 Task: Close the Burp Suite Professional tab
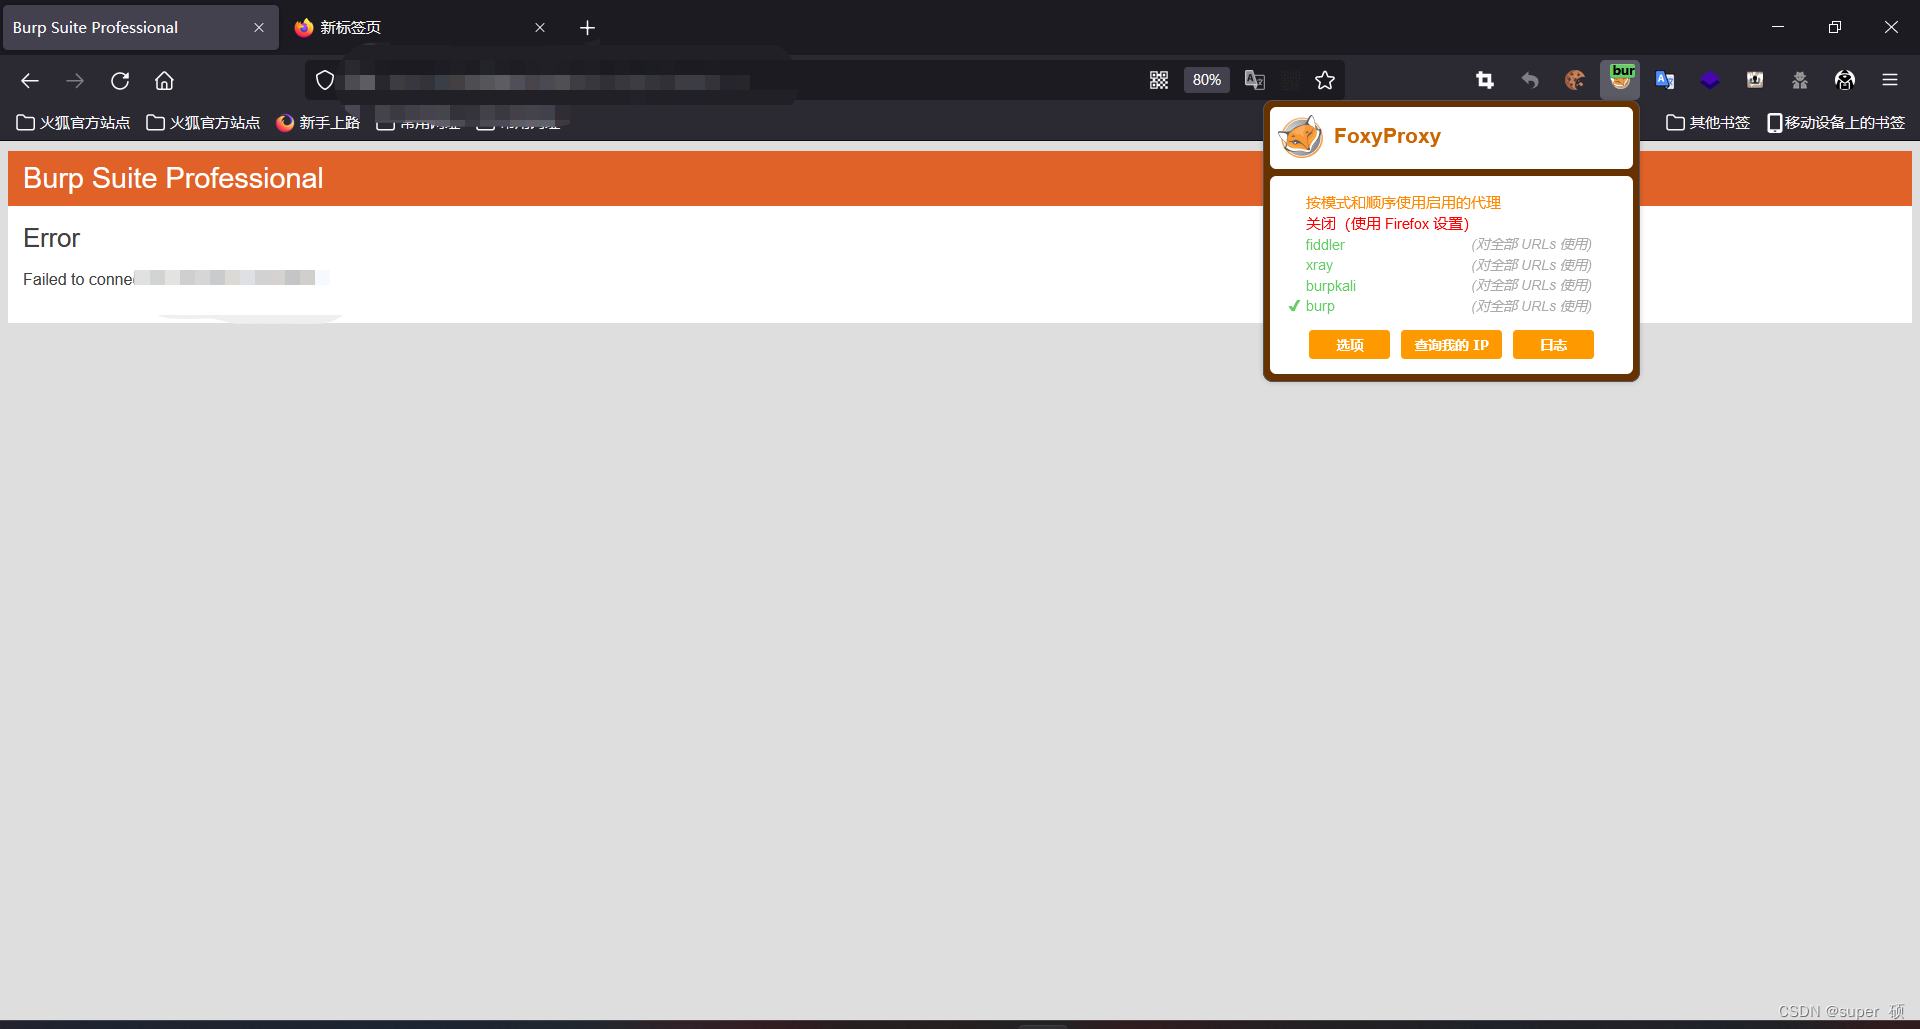259,28
